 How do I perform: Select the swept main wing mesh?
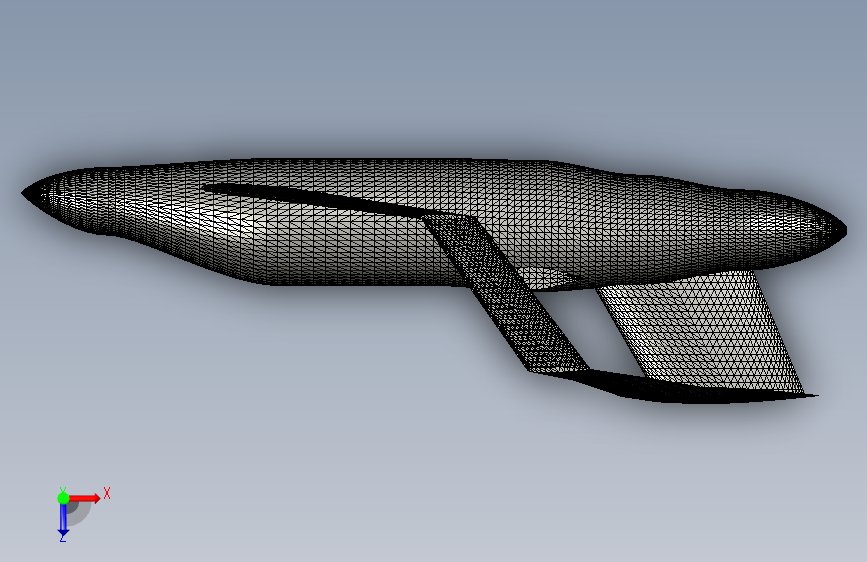504,293
